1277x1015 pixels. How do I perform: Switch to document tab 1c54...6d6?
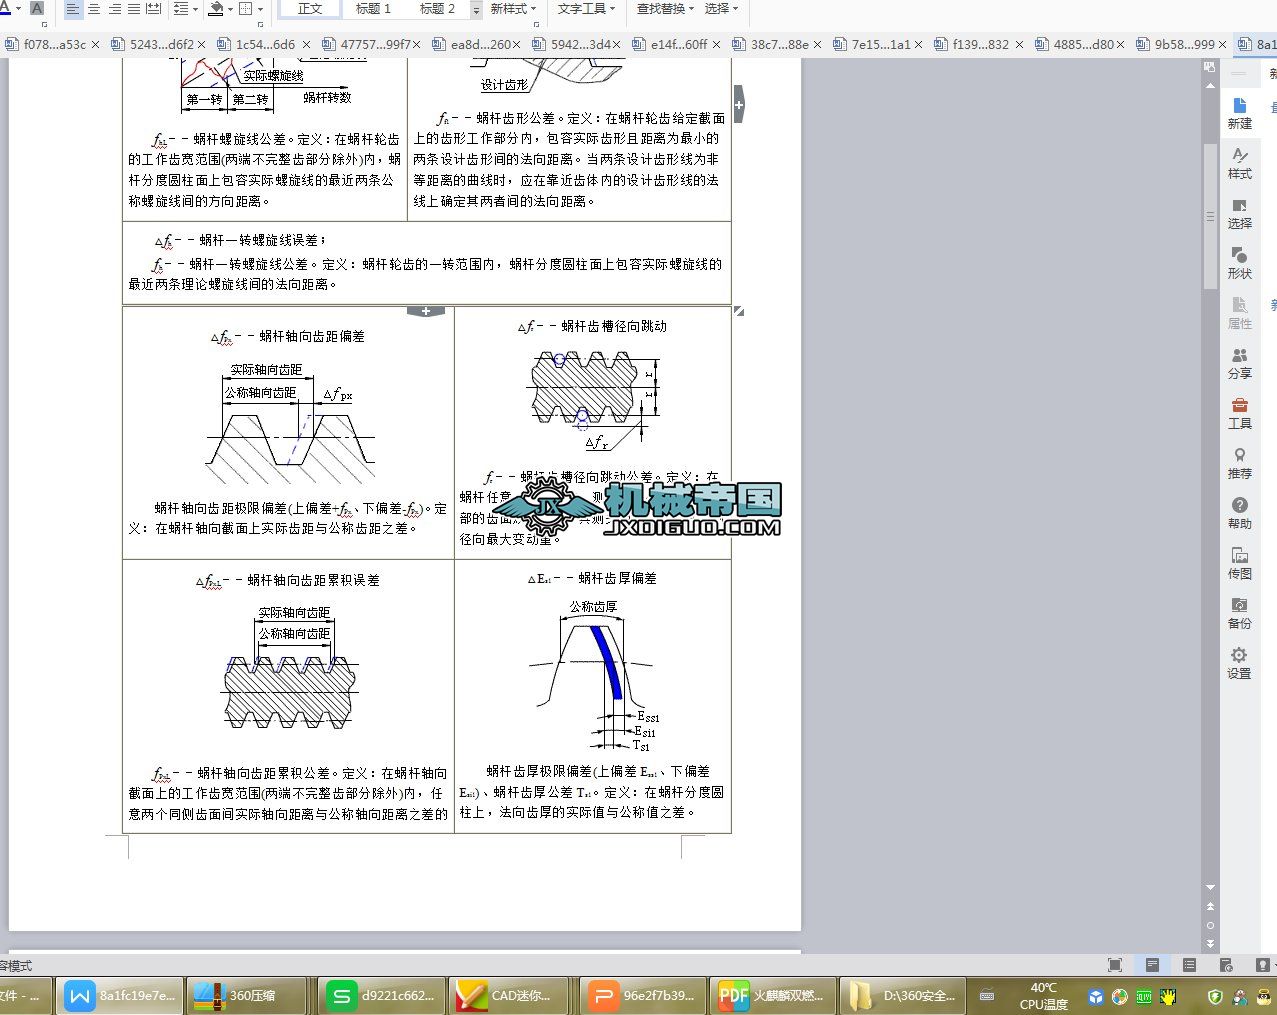265,44
